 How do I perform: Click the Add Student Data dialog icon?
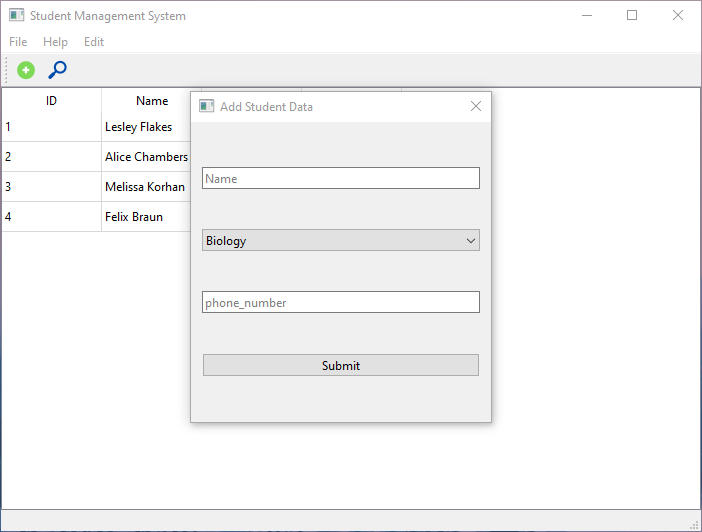pos(206,107)
